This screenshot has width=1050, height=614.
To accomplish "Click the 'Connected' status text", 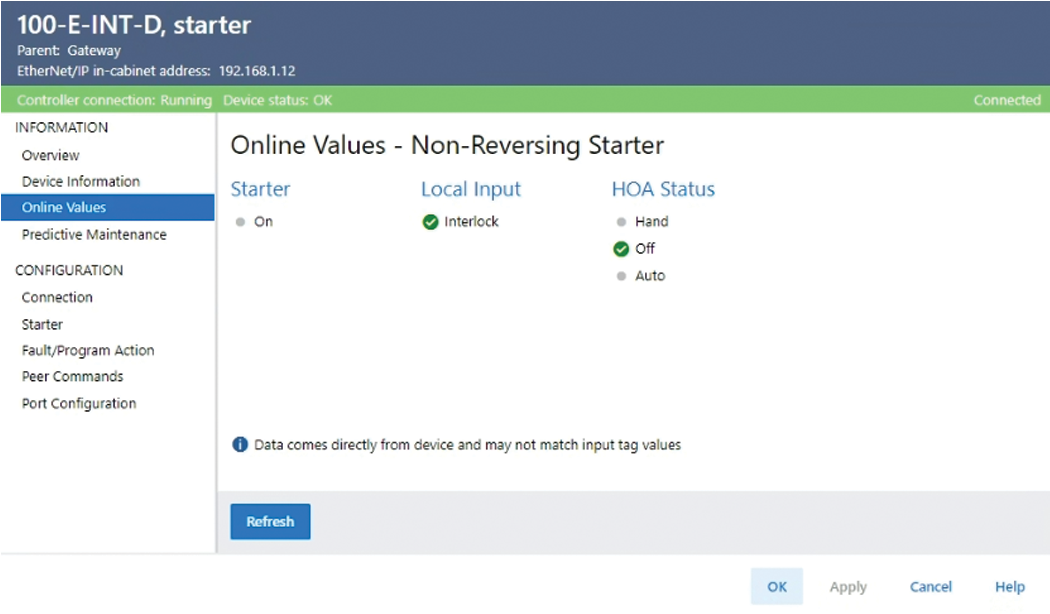I will tap(1007, 100).
